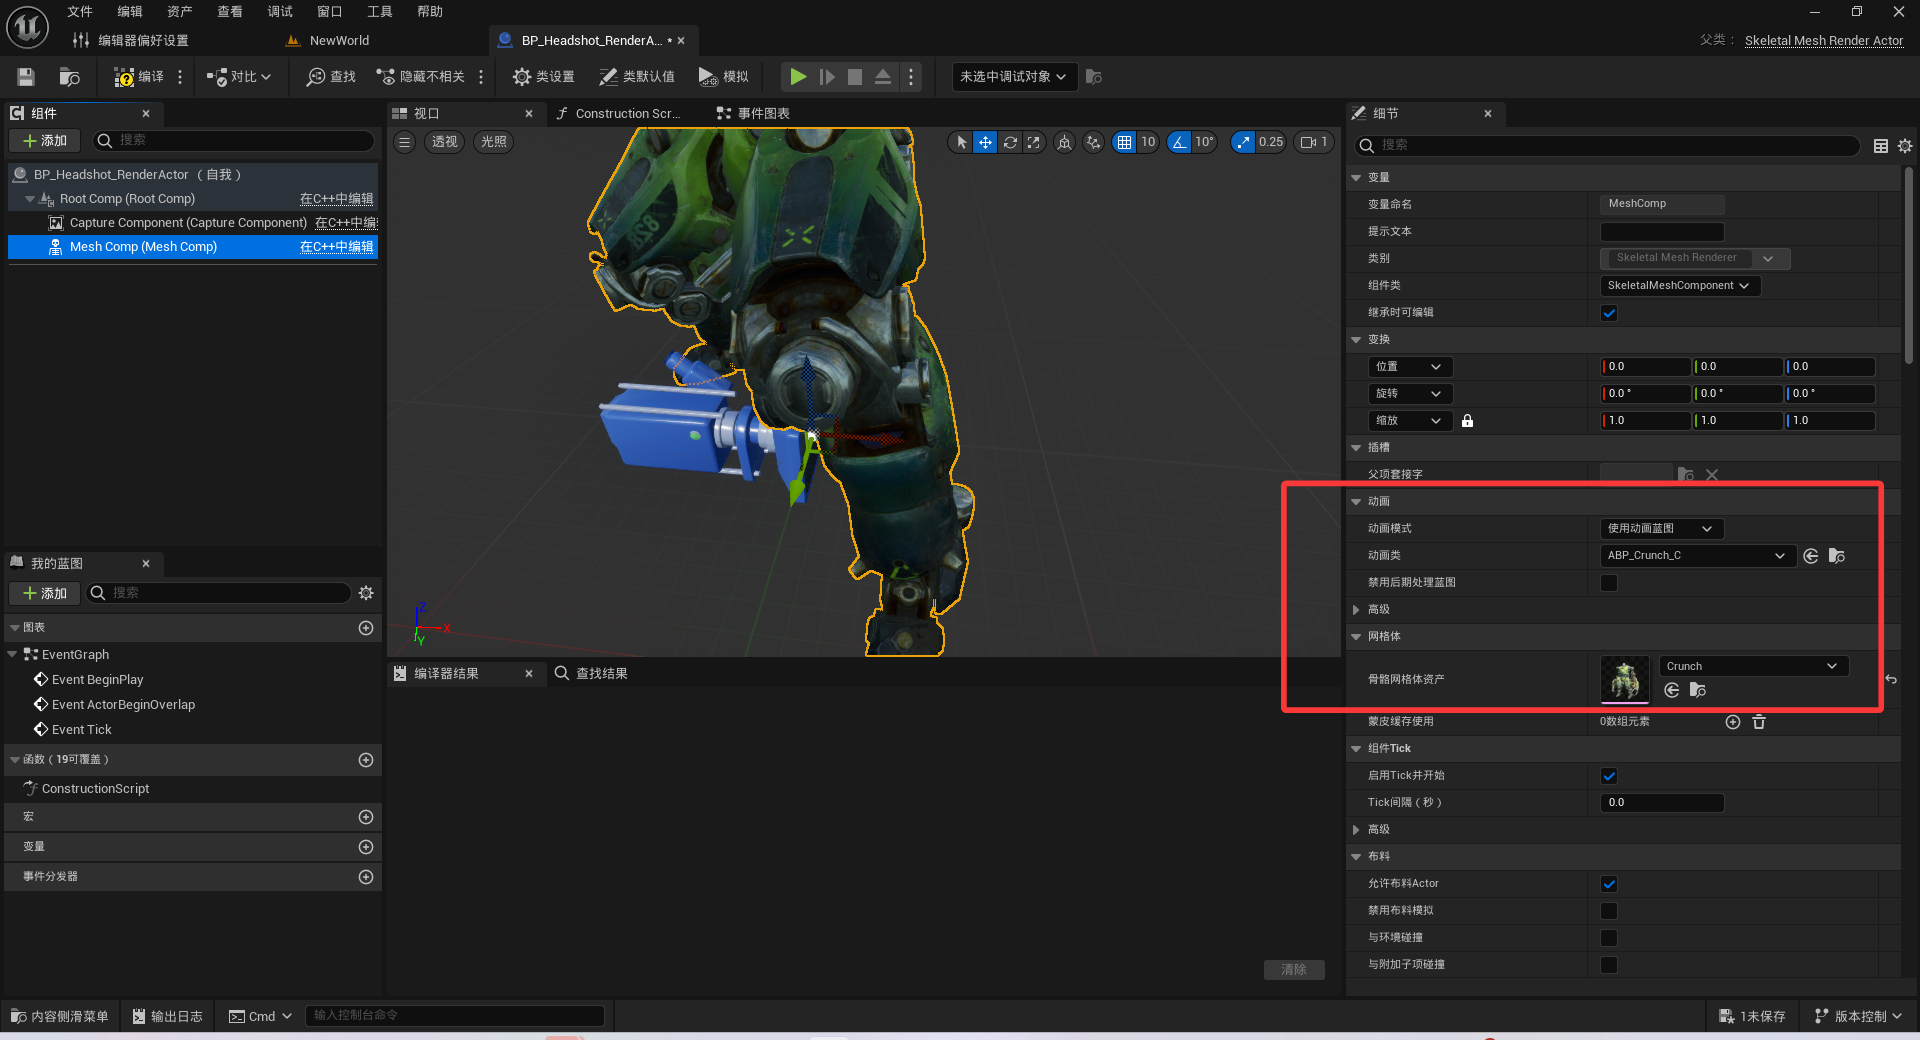The width and height of the screenshot is (1920, 1040).
Task: Open the Lit (光照) view mode menu
Action: (494, 142)
